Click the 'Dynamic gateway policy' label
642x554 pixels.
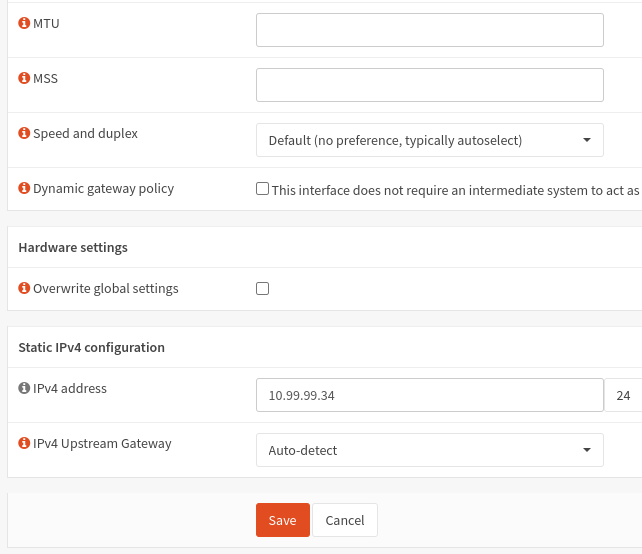pyautogui.click(x=103, y=189)
